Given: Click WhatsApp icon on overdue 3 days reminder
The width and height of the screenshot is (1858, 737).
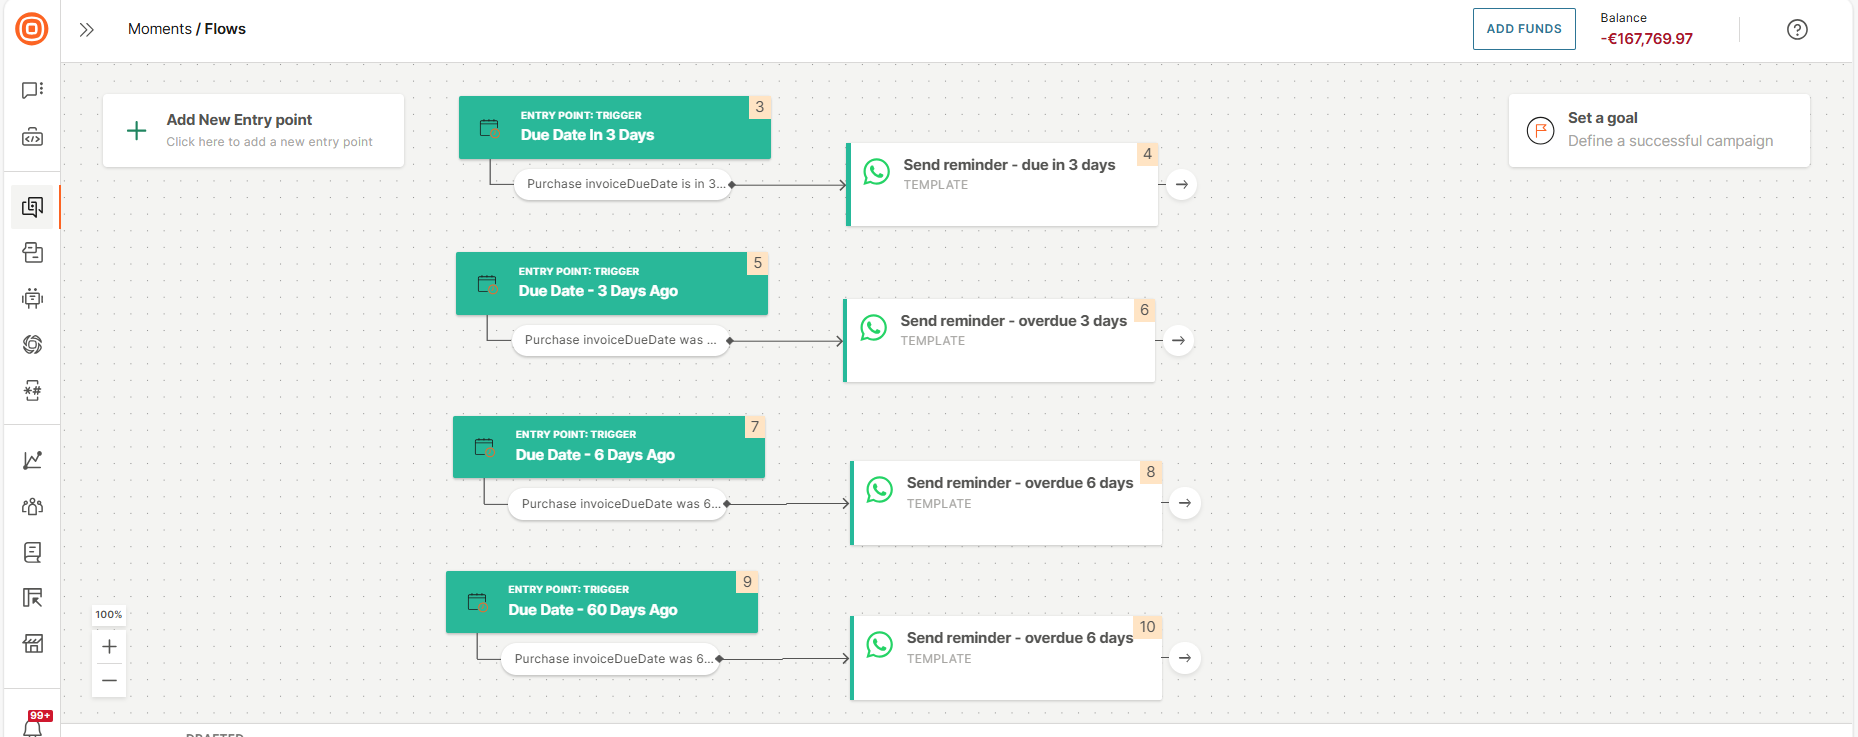Looking at the screenshot, I should coord(874,328).
